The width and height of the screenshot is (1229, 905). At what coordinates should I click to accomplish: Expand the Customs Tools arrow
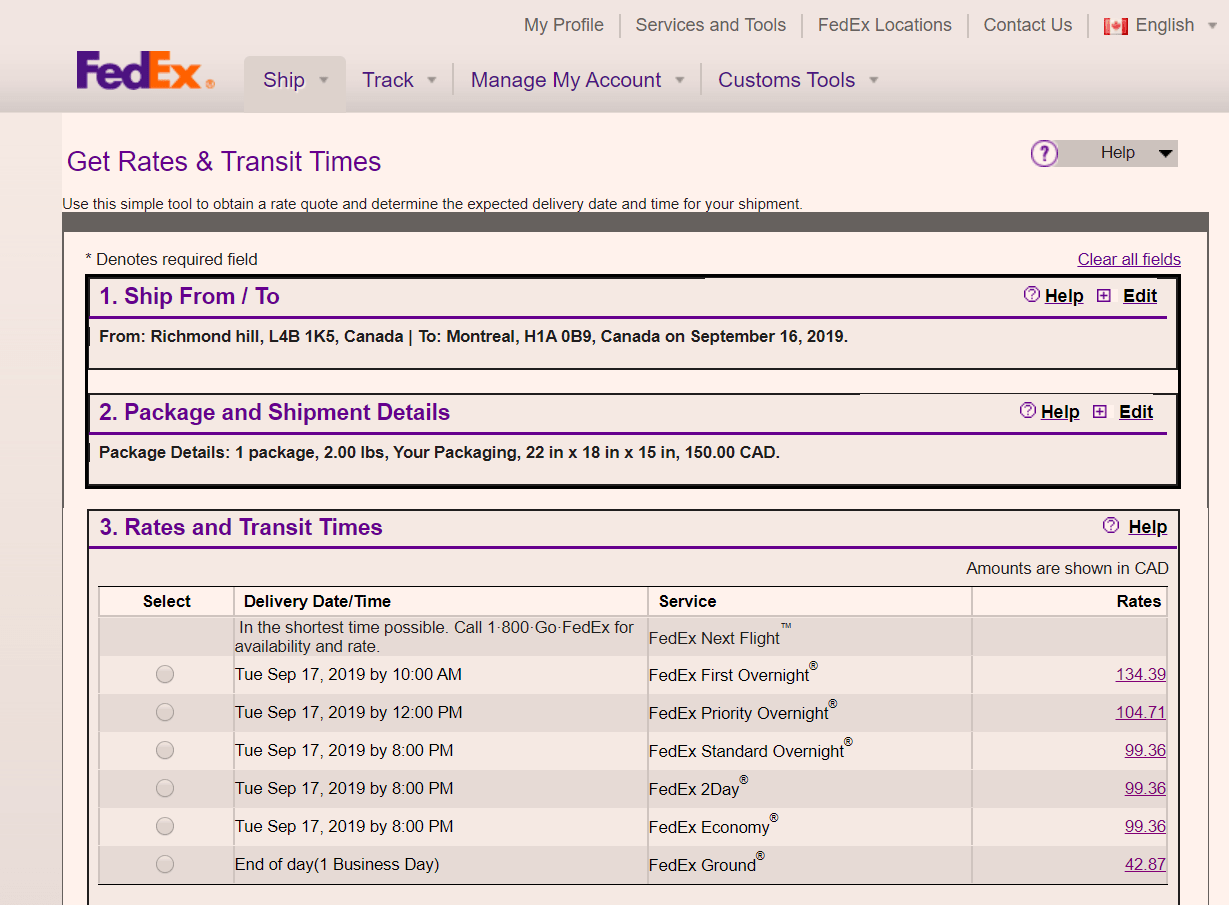click(x=874, y=80)
